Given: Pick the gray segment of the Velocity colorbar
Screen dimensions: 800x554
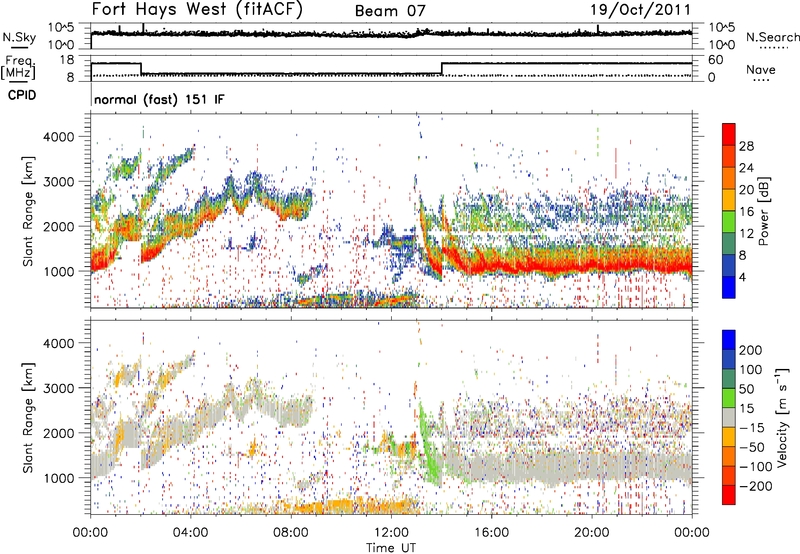Looking at the screenshot, I should (x=729, y=417).
